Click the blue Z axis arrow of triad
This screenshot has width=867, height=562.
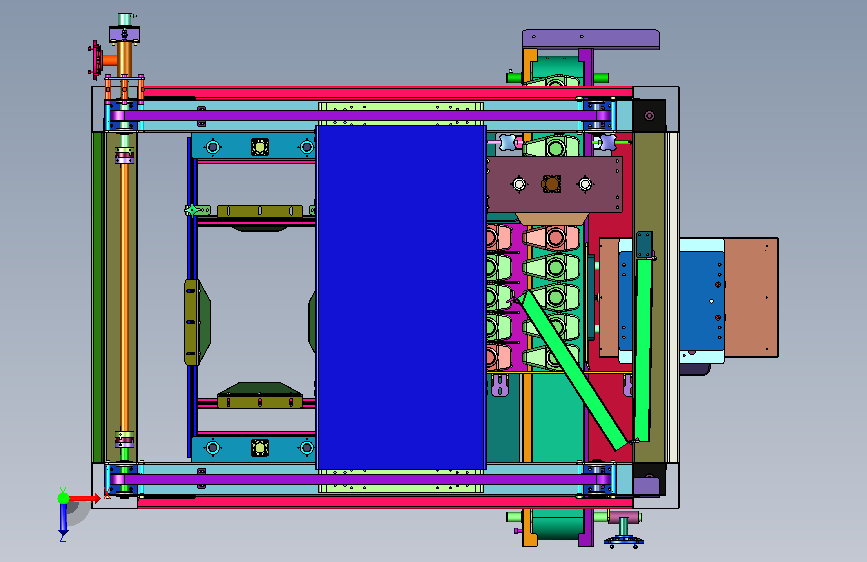pos(63,520)
